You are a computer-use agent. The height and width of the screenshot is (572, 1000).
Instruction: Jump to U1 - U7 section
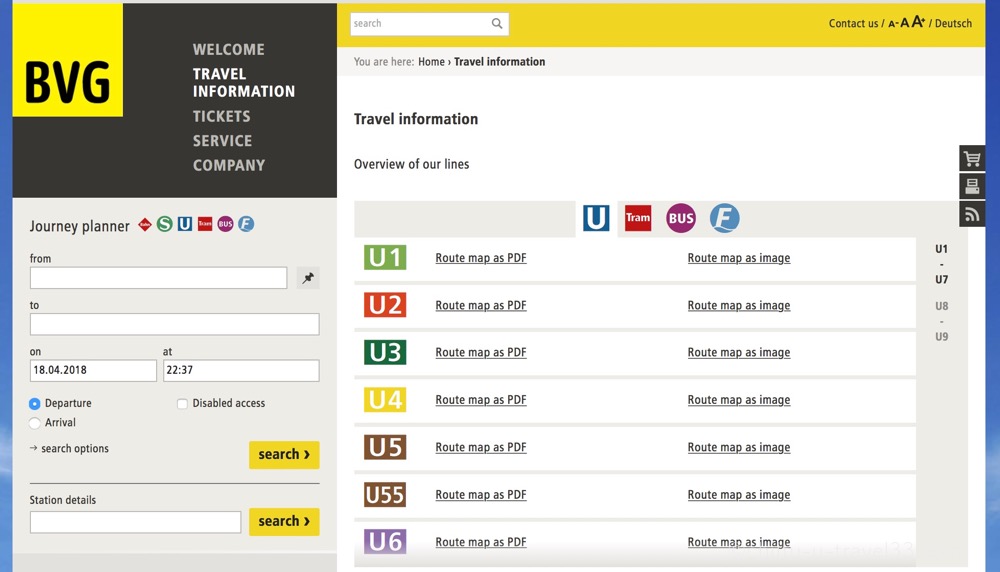(941, 264)
